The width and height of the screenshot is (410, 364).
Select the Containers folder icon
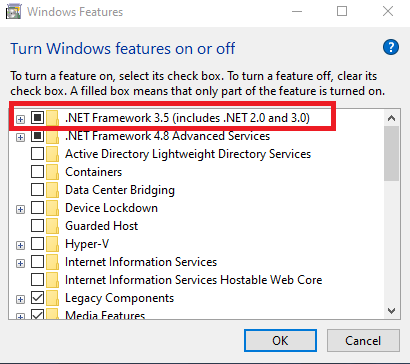point(52,172)
